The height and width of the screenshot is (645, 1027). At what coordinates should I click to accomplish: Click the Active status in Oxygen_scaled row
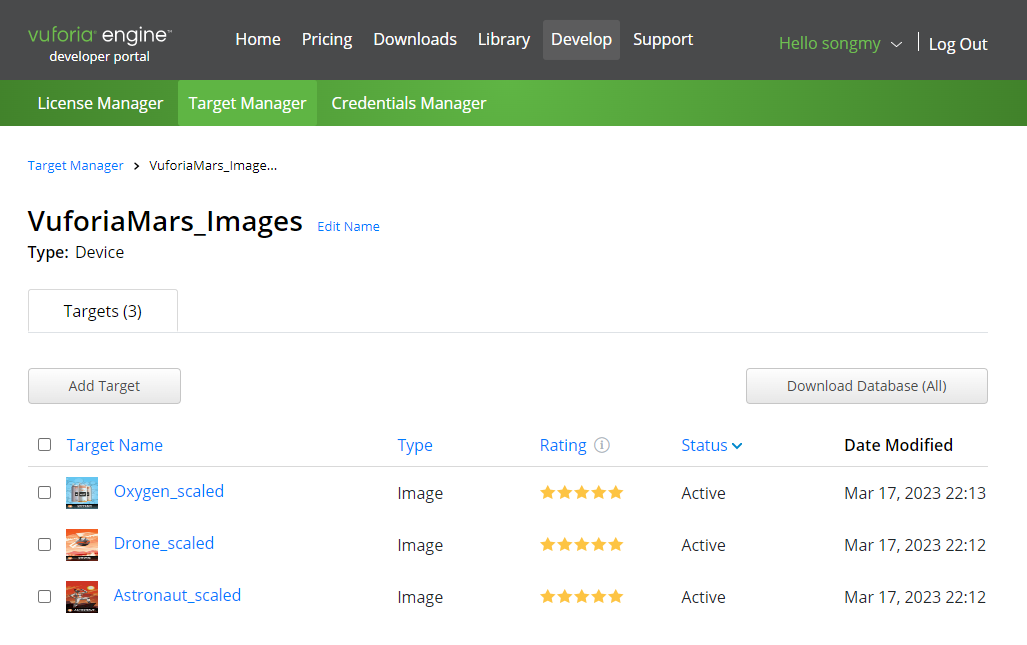click(x=703, y=493)
